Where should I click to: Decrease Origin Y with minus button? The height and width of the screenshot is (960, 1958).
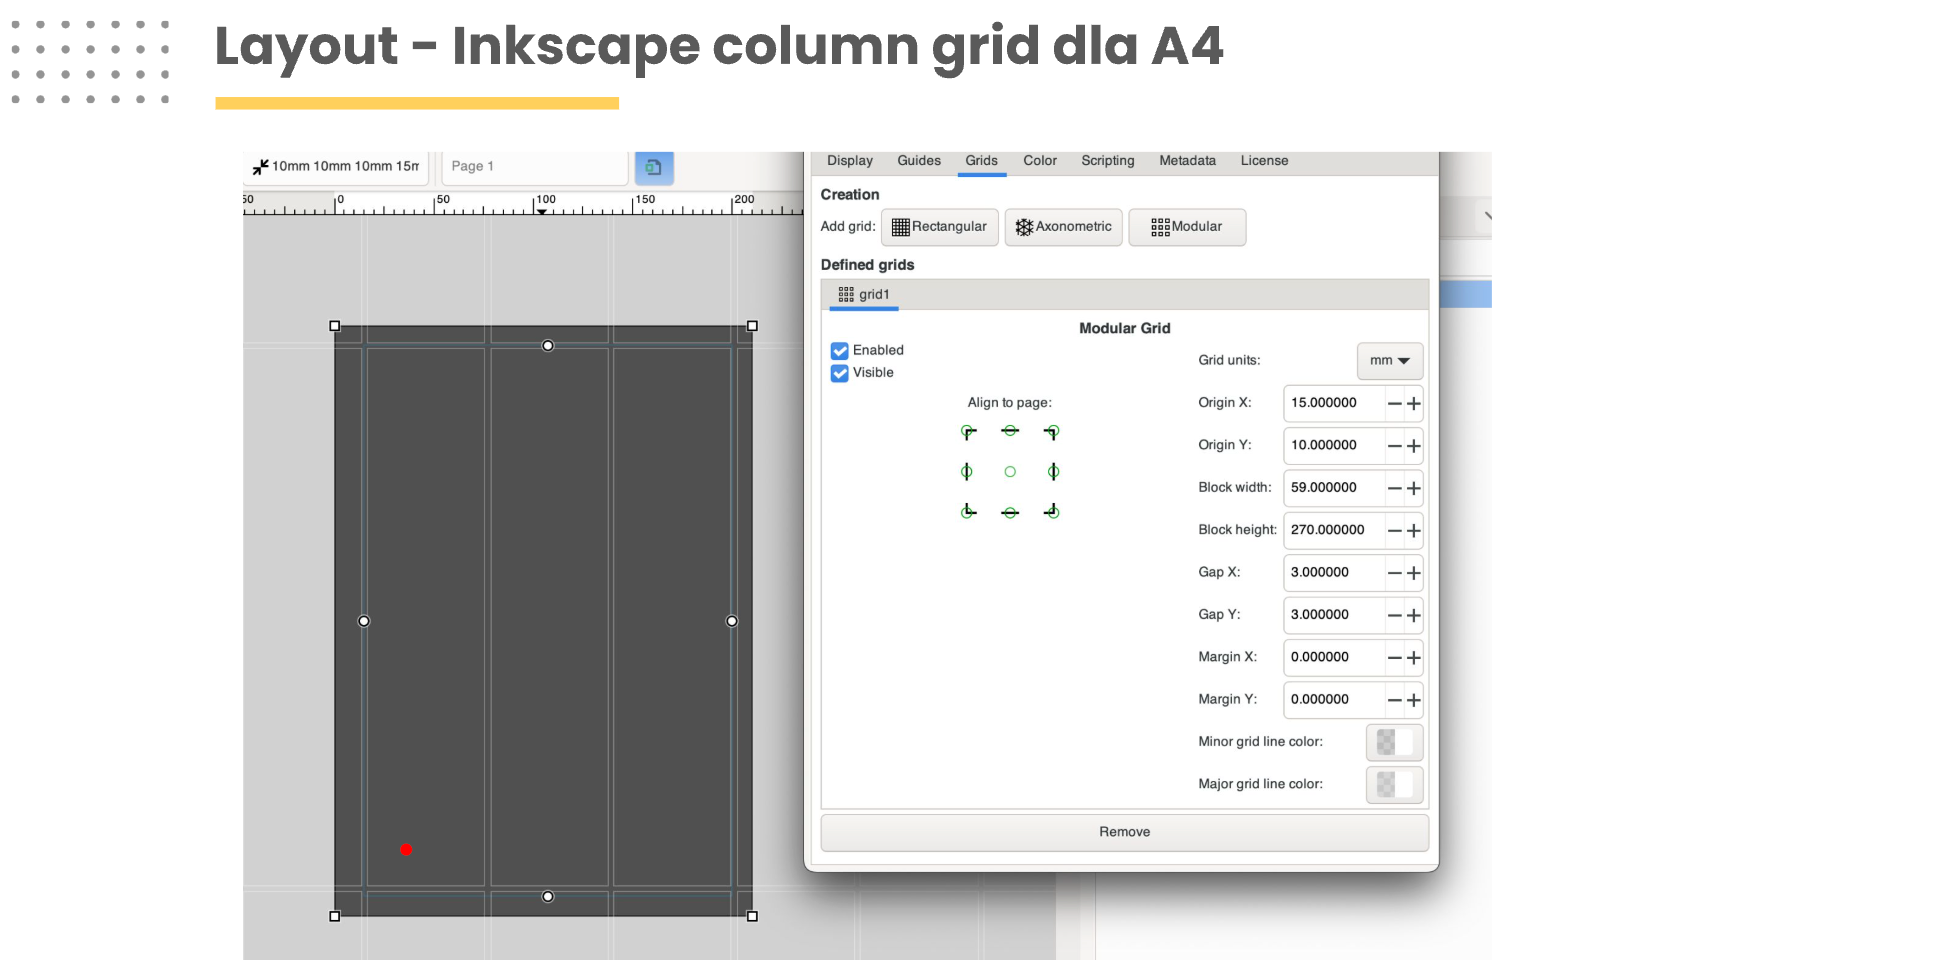(x=1394, y=446)
